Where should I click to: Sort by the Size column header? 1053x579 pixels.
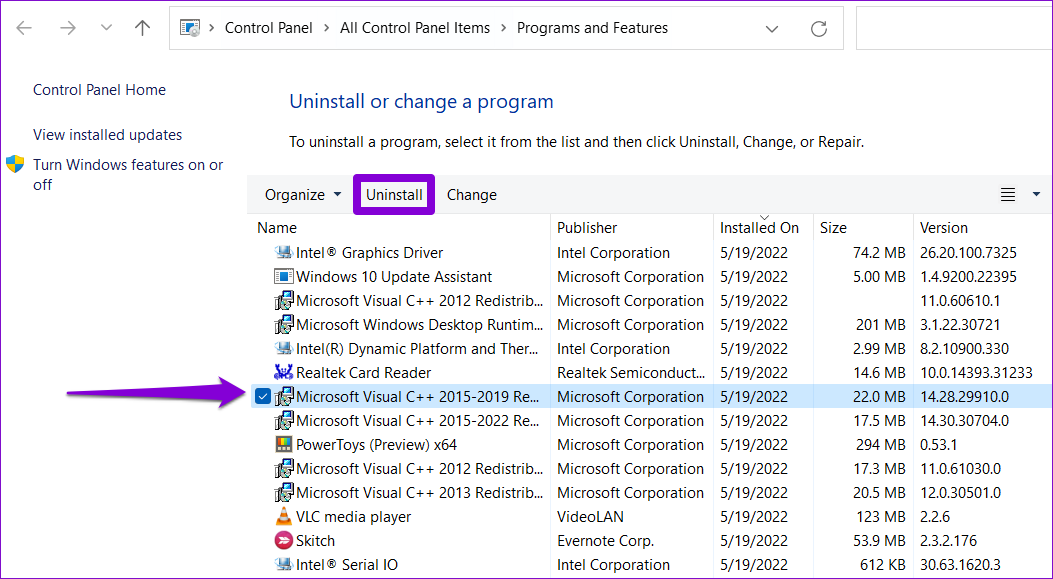click(x=833, y=228)
